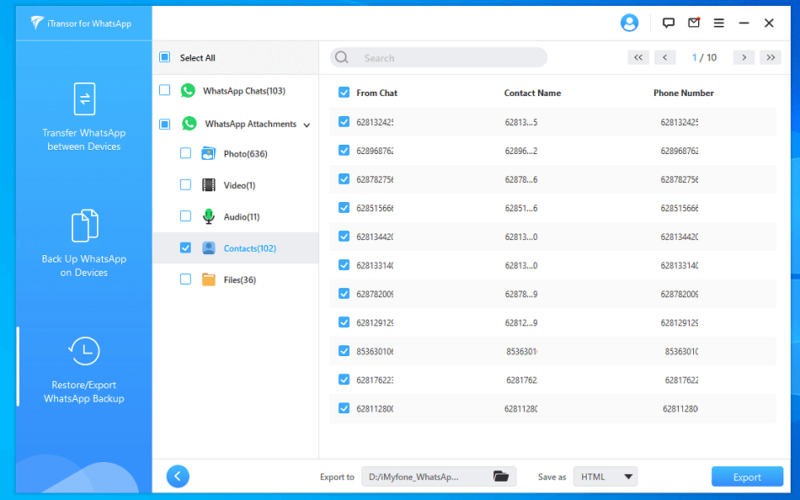
Task: Click From Chat cell starting 62811280
Action: 374,408
